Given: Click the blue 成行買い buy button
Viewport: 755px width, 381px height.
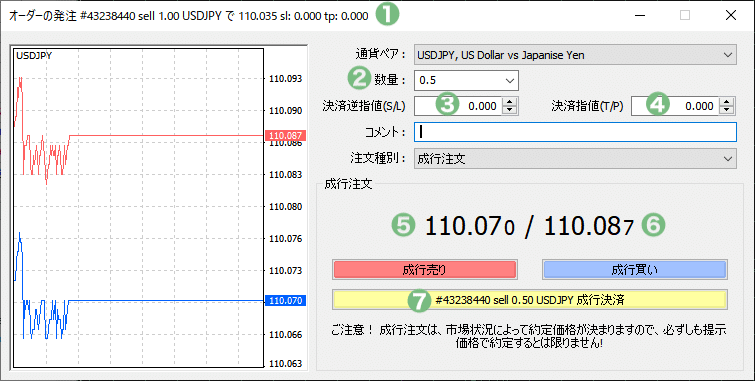Looking at the screenshot, I should click(635, 270).
